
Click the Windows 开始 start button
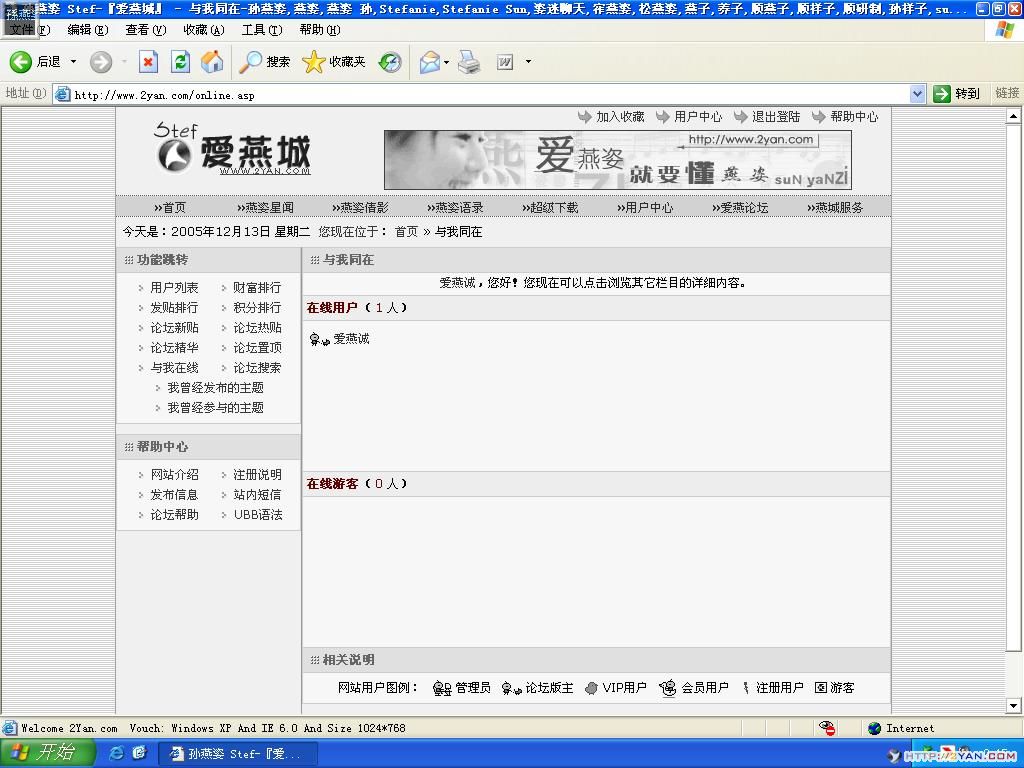click(43, 753)
